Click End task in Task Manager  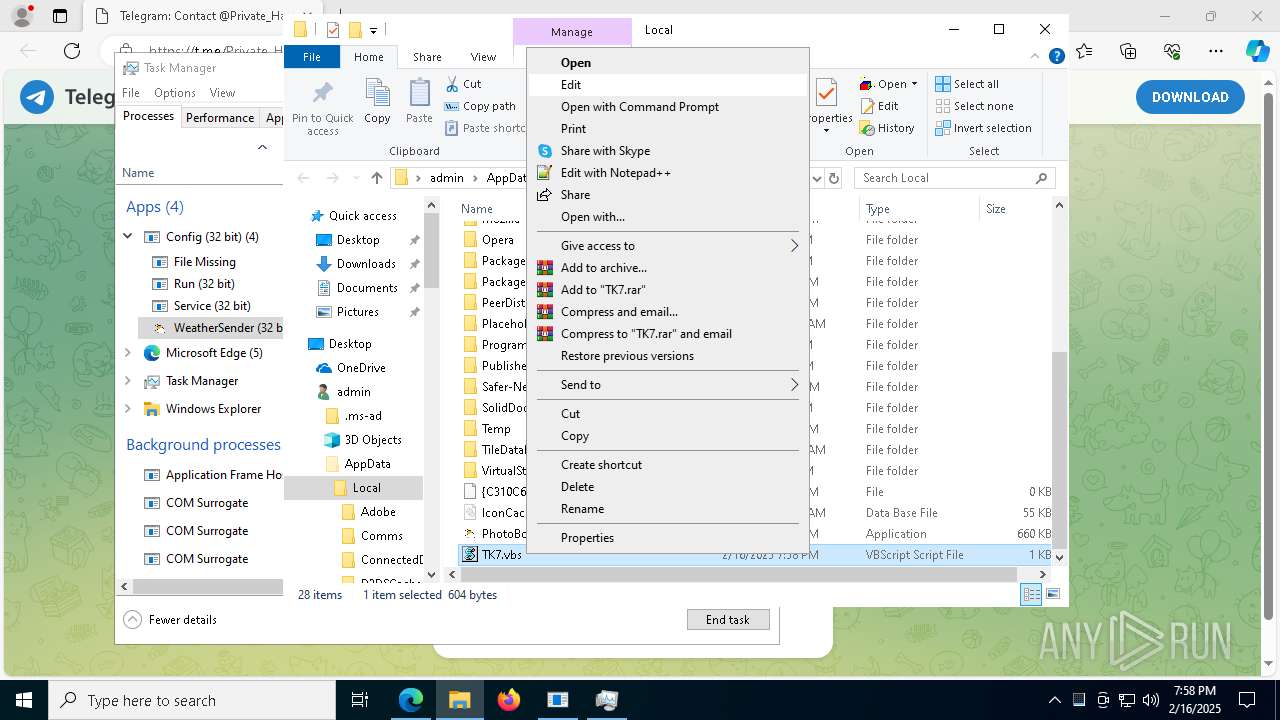click(x=728, y=620)
